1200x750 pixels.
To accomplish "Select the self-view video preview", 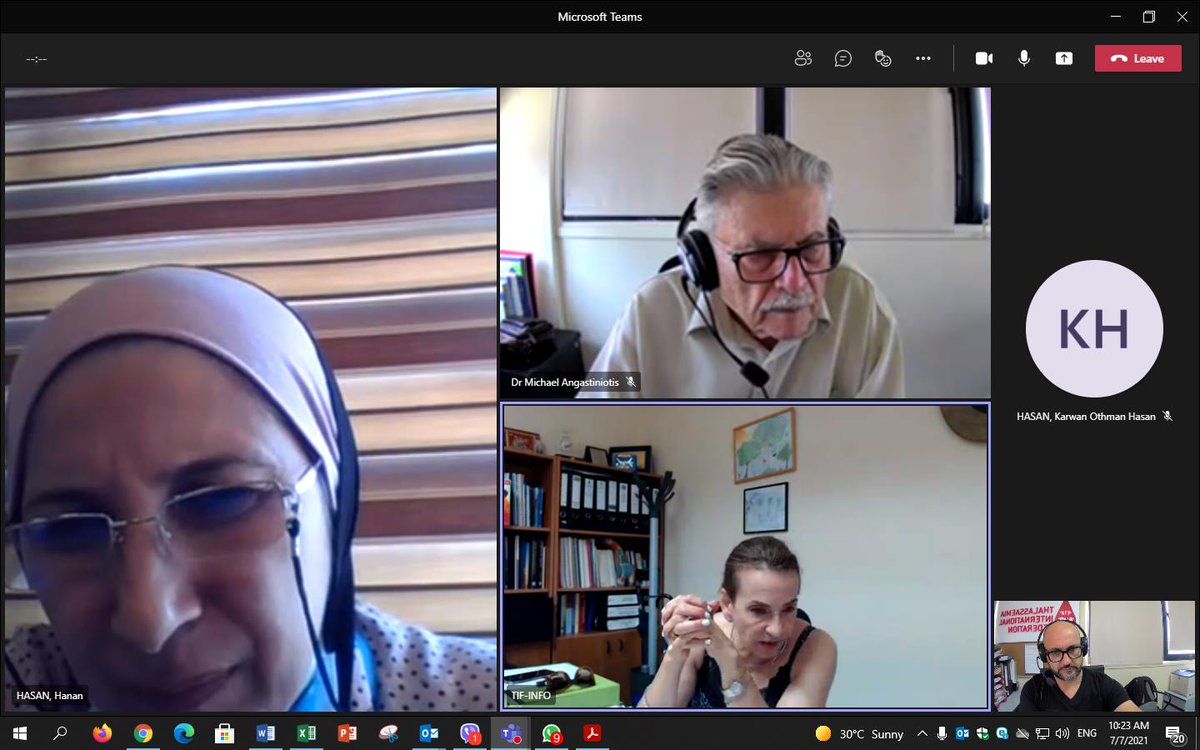I will pos(1095,656).
